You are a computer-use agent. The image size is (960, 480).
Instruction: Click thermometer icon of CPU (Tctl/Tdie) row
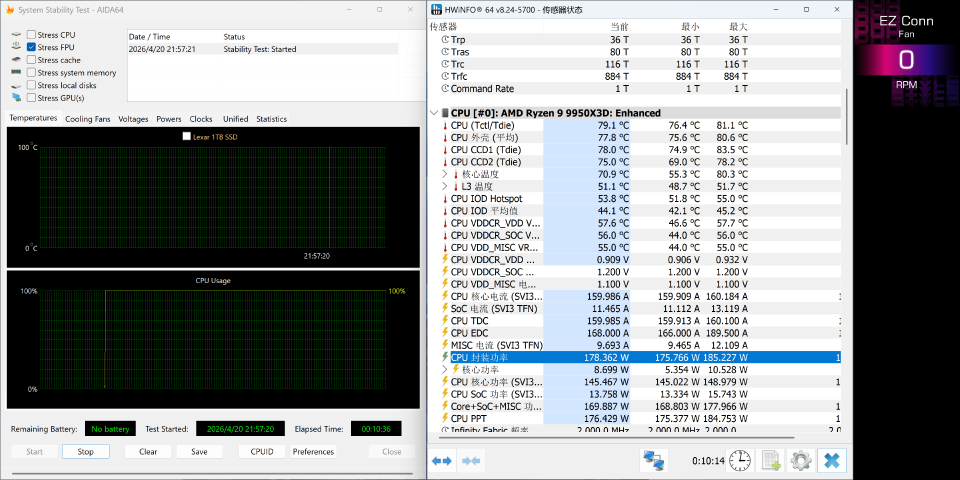(445, 126)
